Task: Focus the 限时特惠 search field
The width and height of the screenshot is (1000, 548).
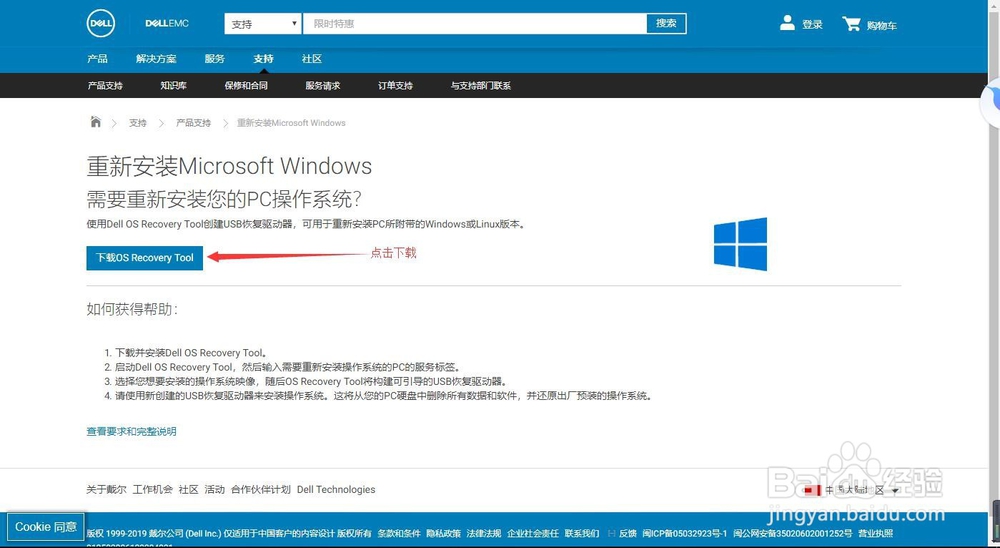Action: 474,24
